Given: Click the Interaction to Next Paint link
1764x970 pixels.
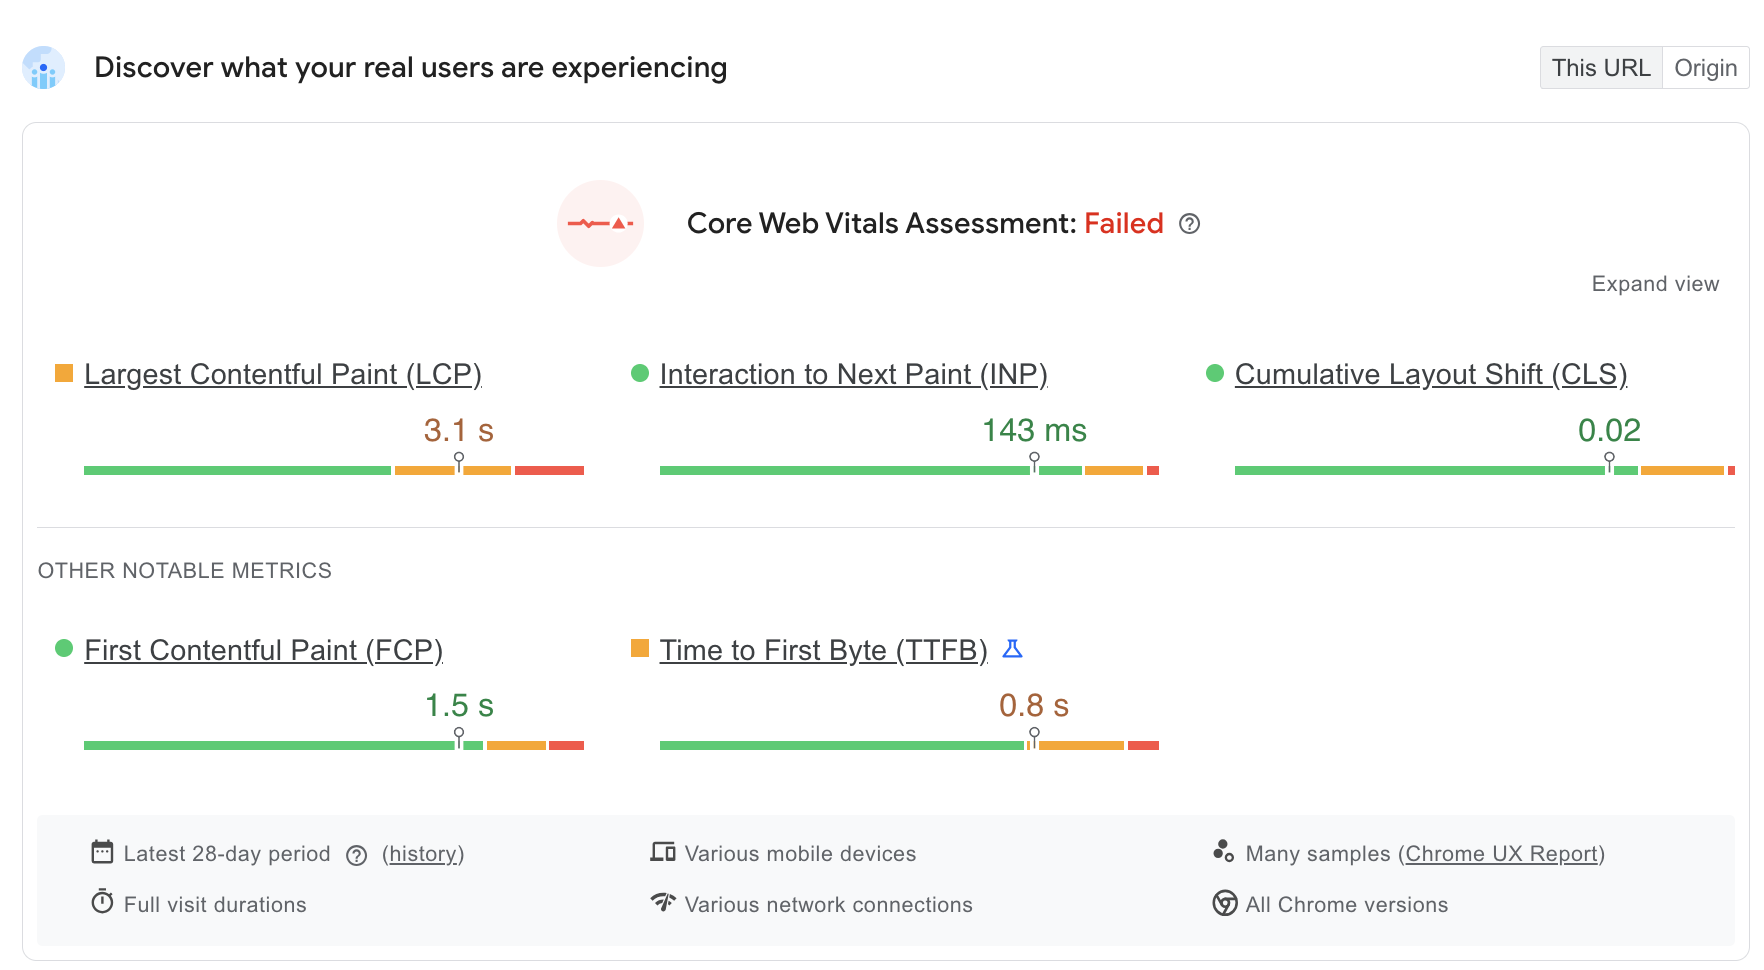Looking at the screenshot, I should (853, 374).
